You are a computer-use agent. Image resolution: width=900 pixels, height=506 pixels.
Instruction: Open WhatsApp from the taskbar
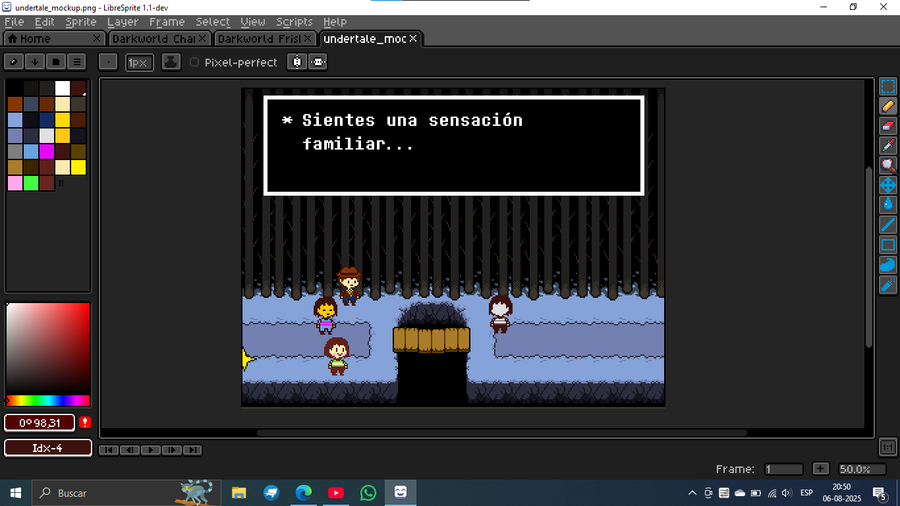pos(368,493)
